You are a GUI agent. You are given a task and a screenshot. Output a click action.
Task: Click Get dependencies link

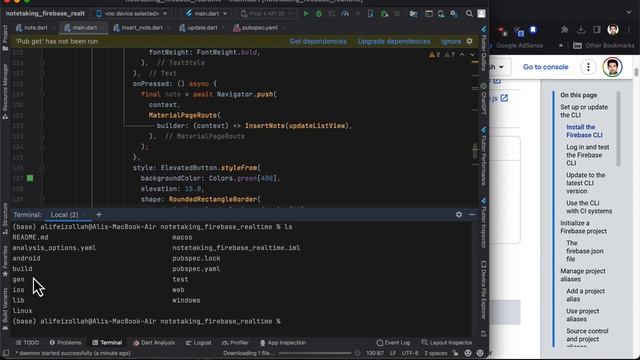[318, 41]
